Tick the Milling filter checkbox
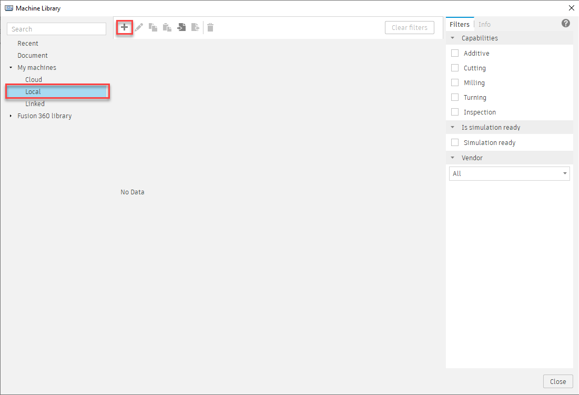 click(x=455, y=83)
